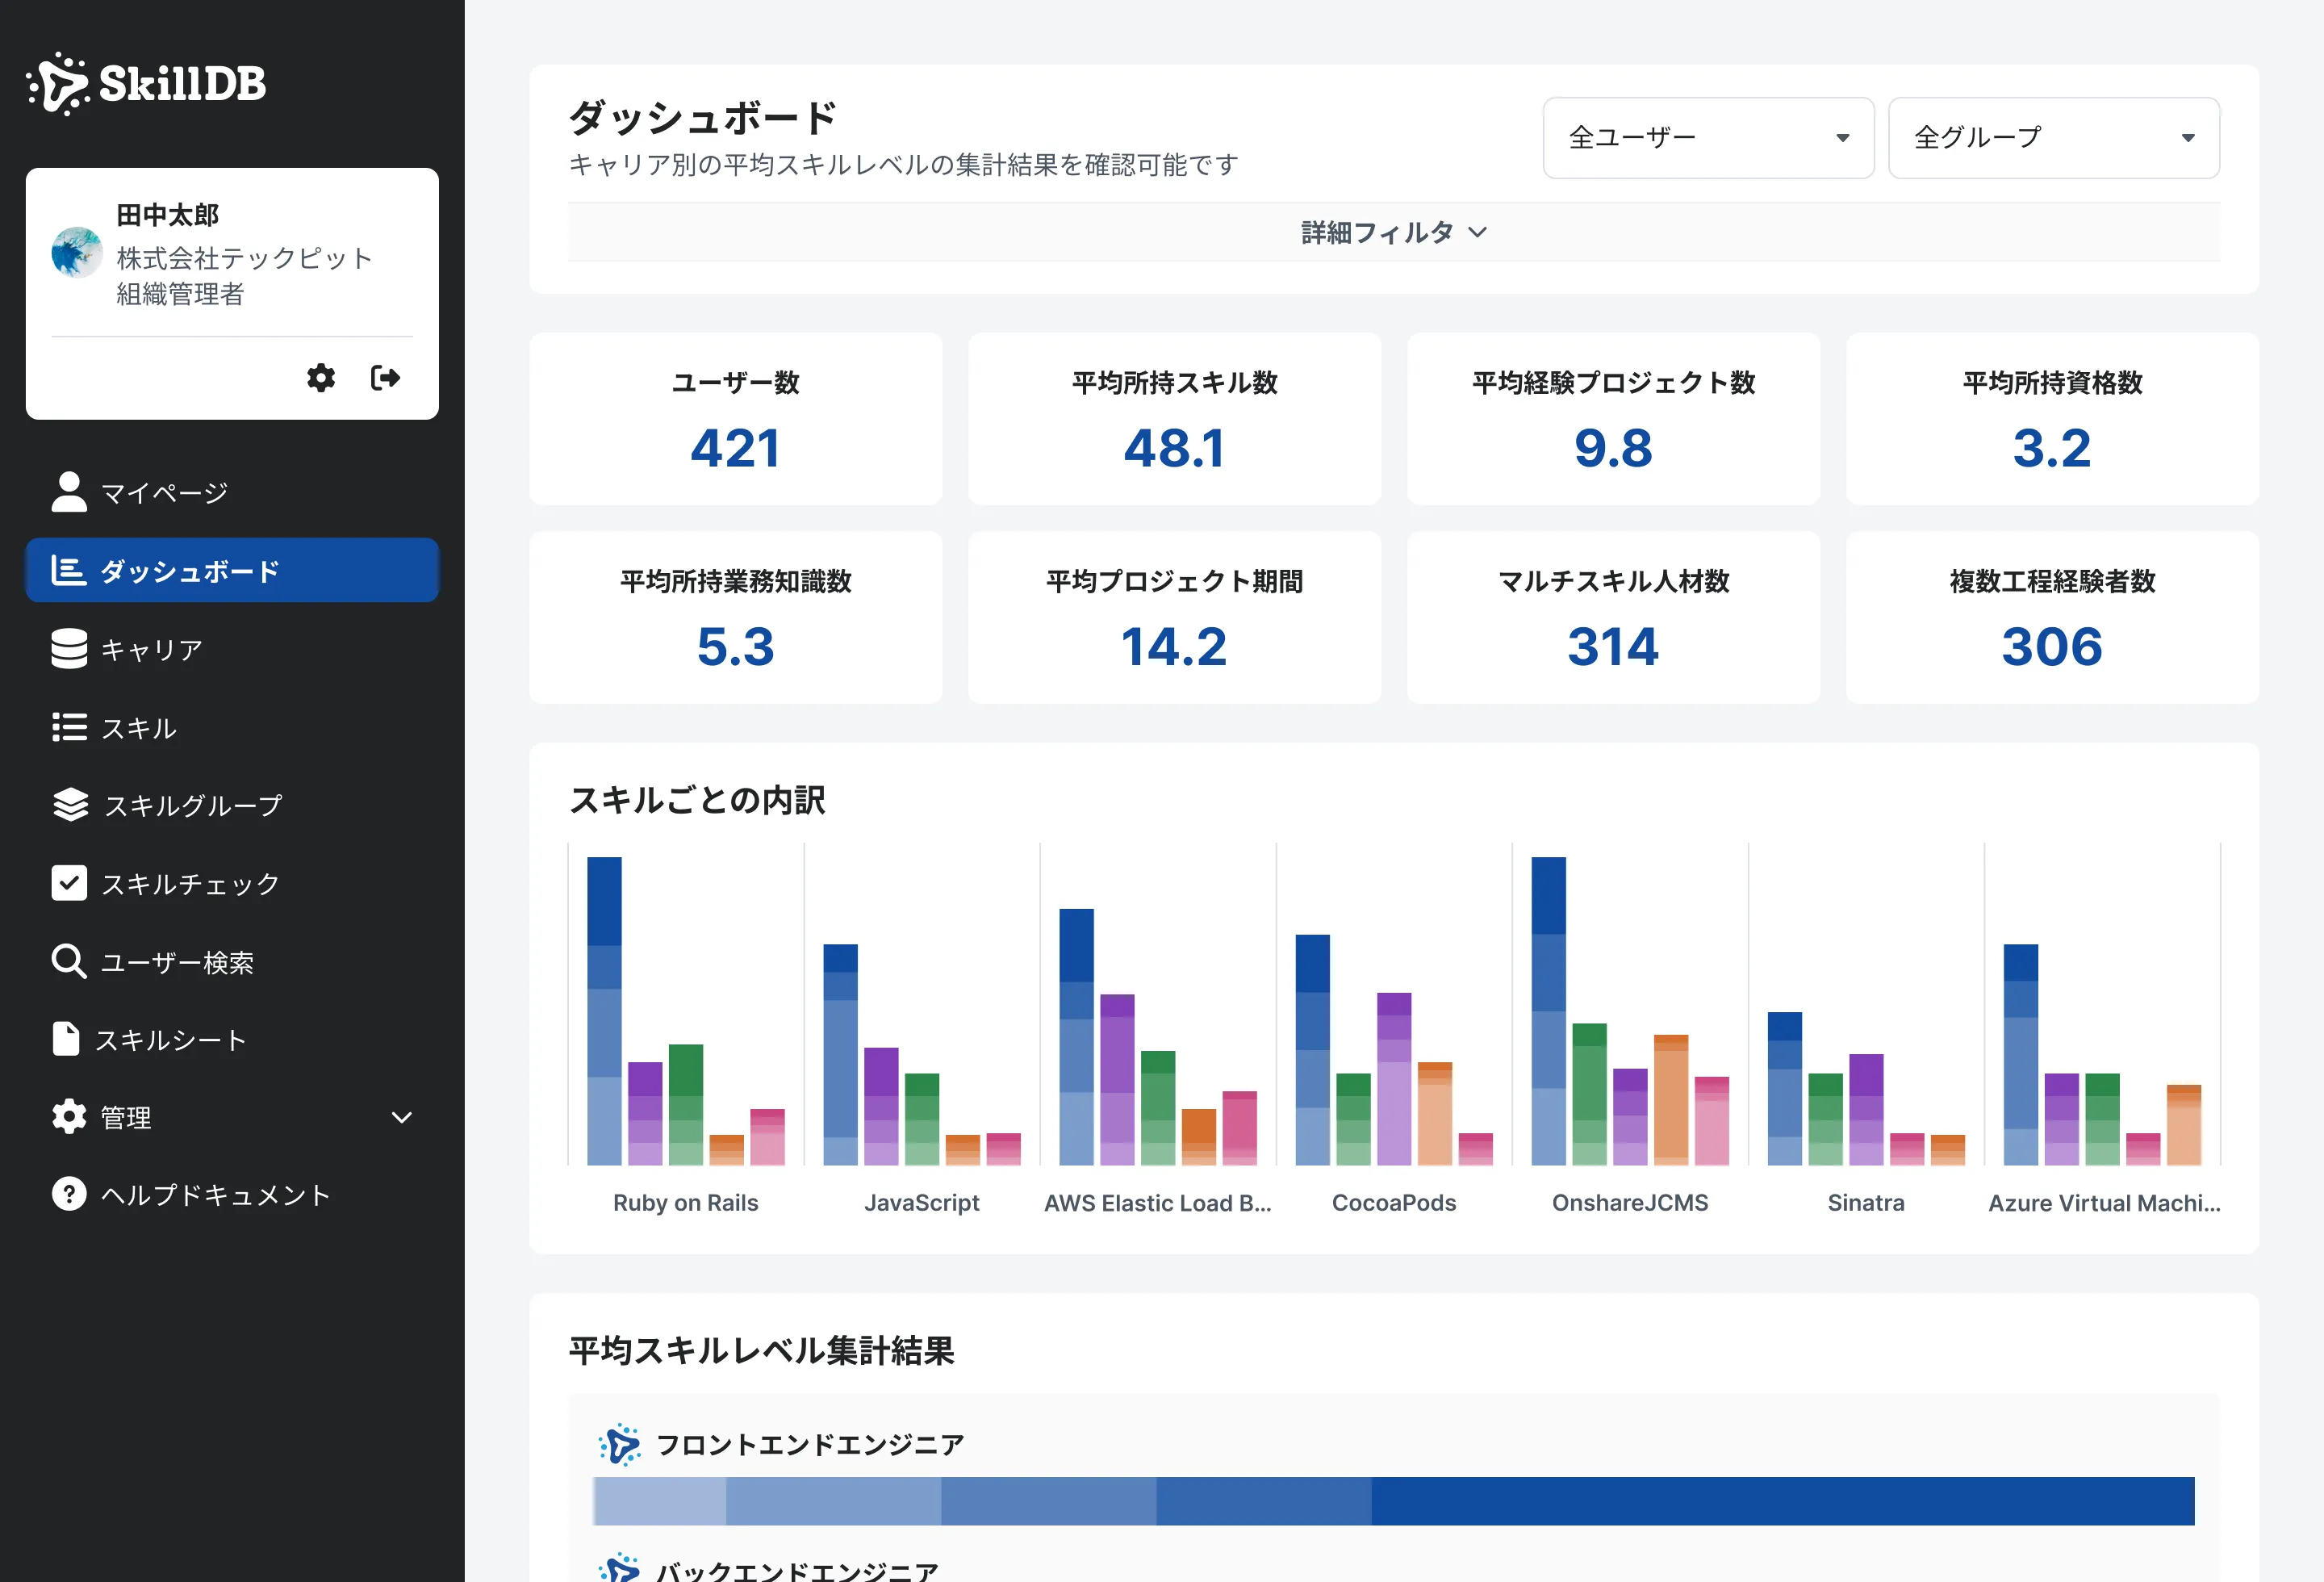The image size is (2324, 1582).
Task: Click the ヘルプドキュメント question mark icon
Action: coord(69,1194)
